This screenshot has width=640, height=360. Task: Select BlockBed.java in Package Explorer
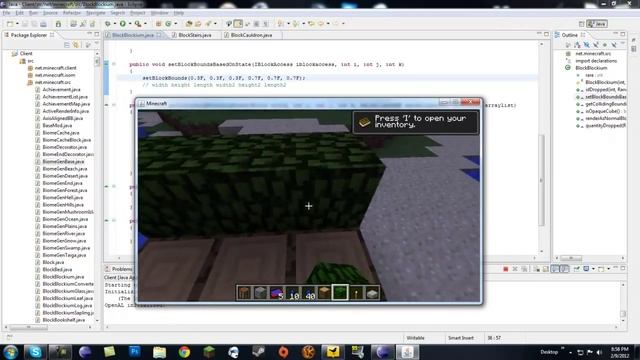(57, 269)
